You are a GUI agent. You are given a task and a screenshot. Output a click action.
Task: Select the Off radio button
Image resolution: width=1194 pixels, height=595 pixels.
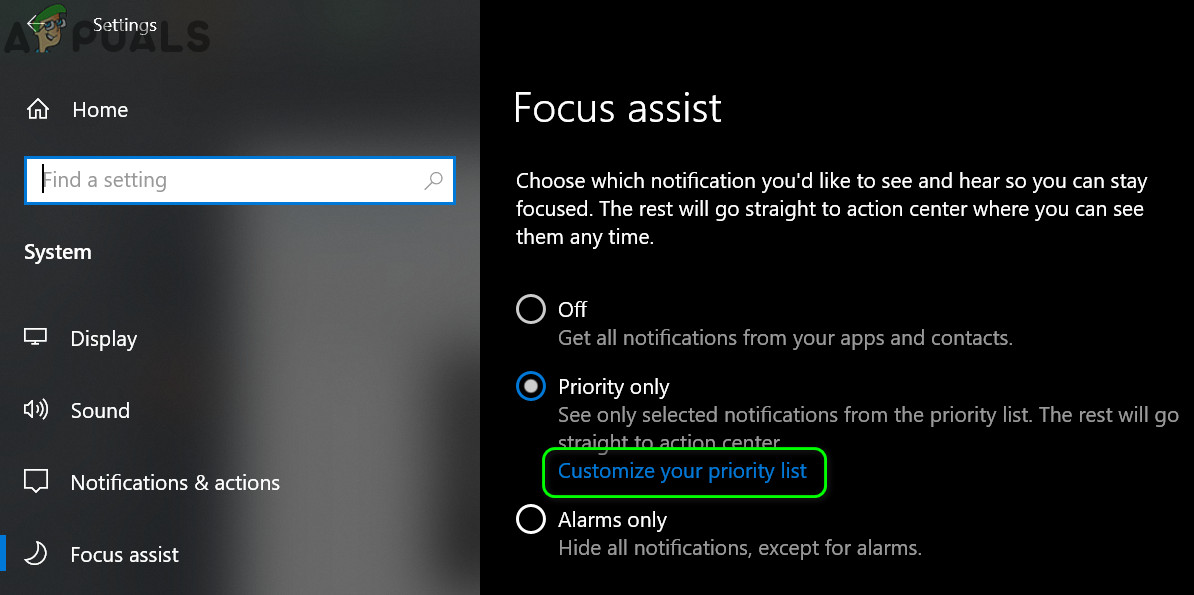tap(531, 309)
